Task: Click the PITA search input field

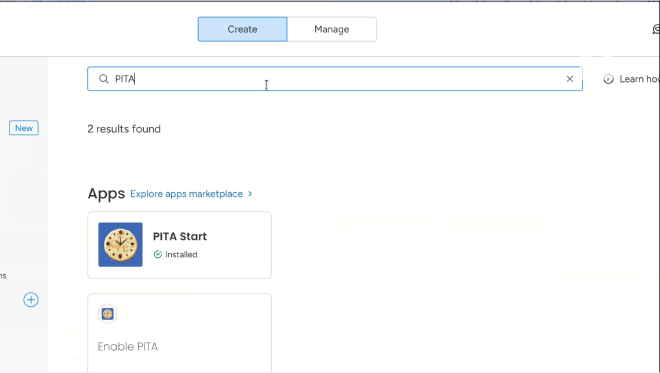Action: (x=335, y=79)
